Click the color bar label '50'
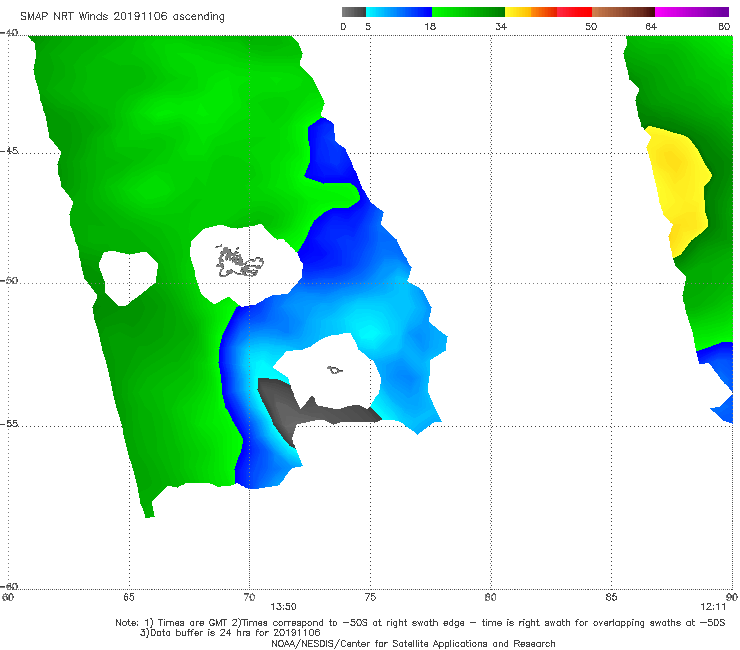The height and width of the screenshot is (650, 740). (x=591, y=26)
